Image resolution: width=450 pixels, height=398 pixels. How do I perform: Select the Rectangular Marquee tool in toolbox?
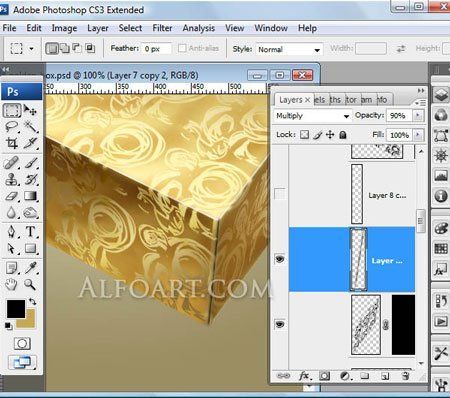(x=12, y=110)
